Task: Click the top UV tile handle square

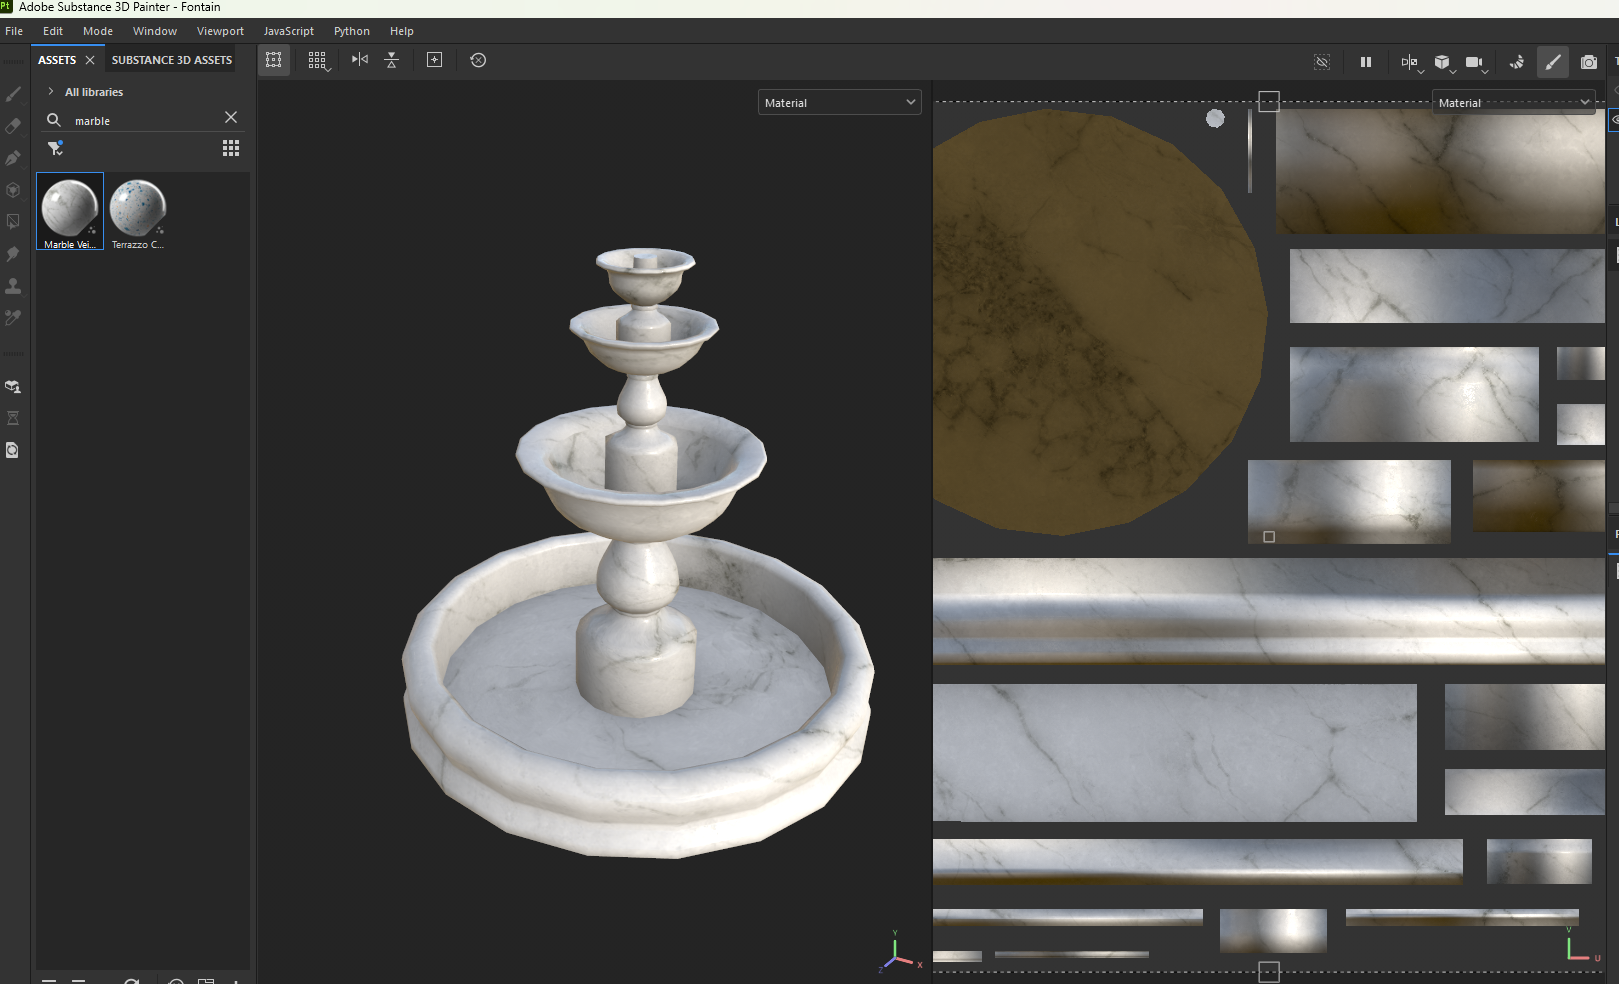Action: point(1269,101)
